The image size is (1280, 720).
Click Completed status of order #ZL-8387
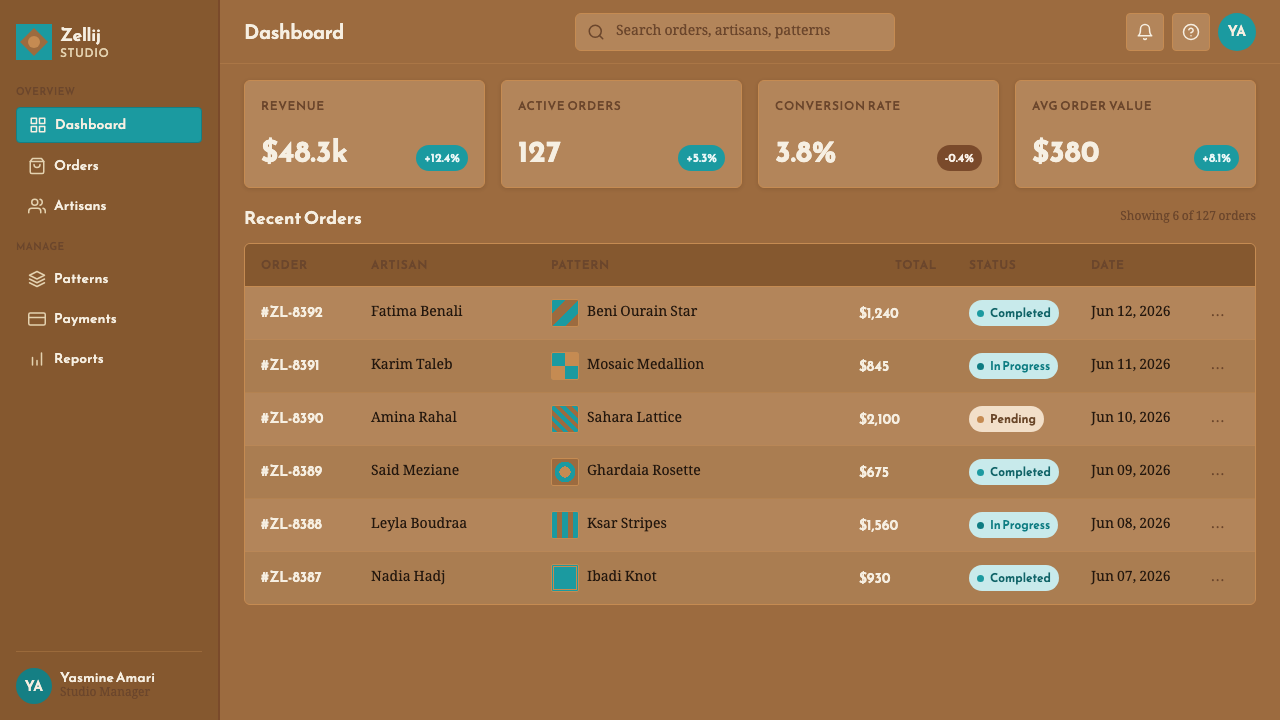coord(1014,578)
